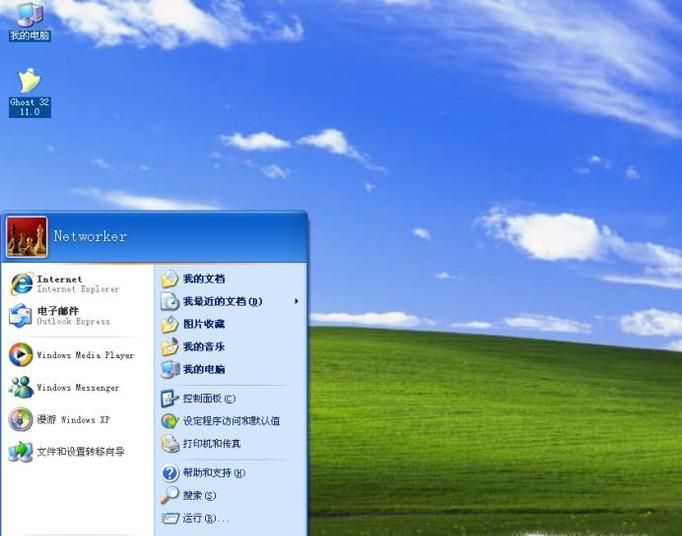
Task: Open the 我的文档 folder icon
Action: click(x=170, y=279)
